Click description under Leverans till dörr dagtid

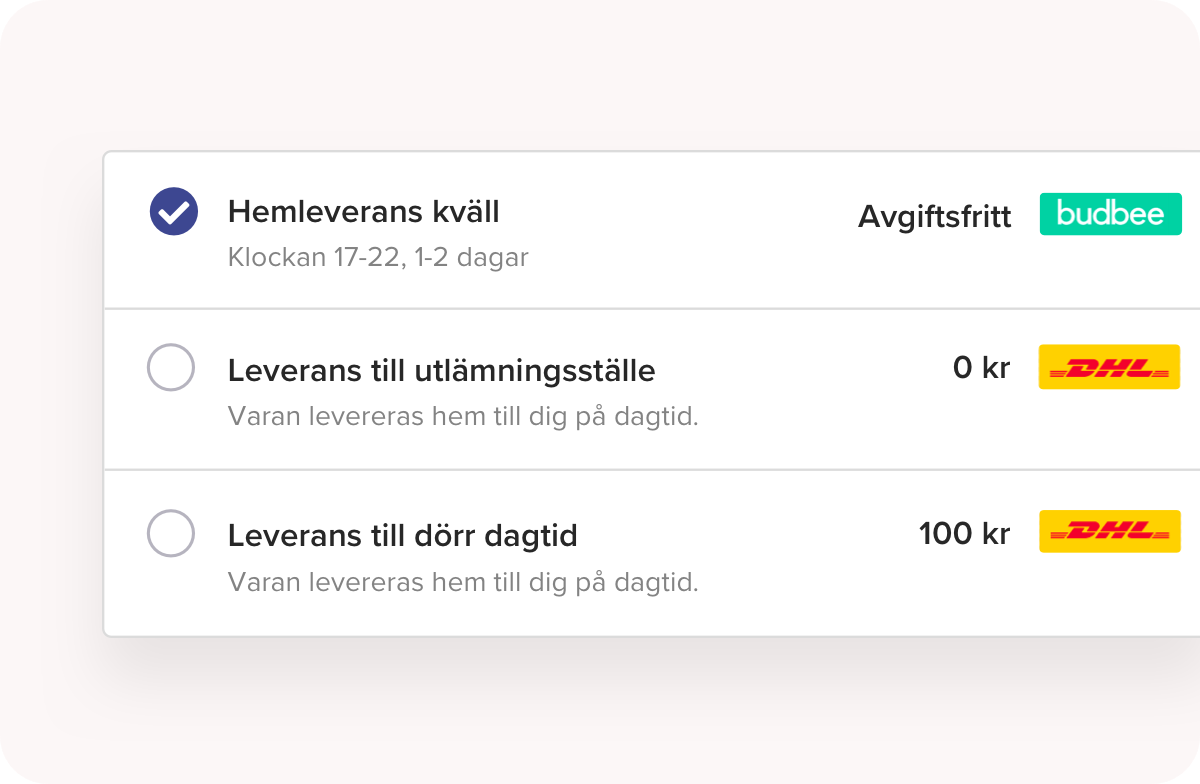(463, 581)
